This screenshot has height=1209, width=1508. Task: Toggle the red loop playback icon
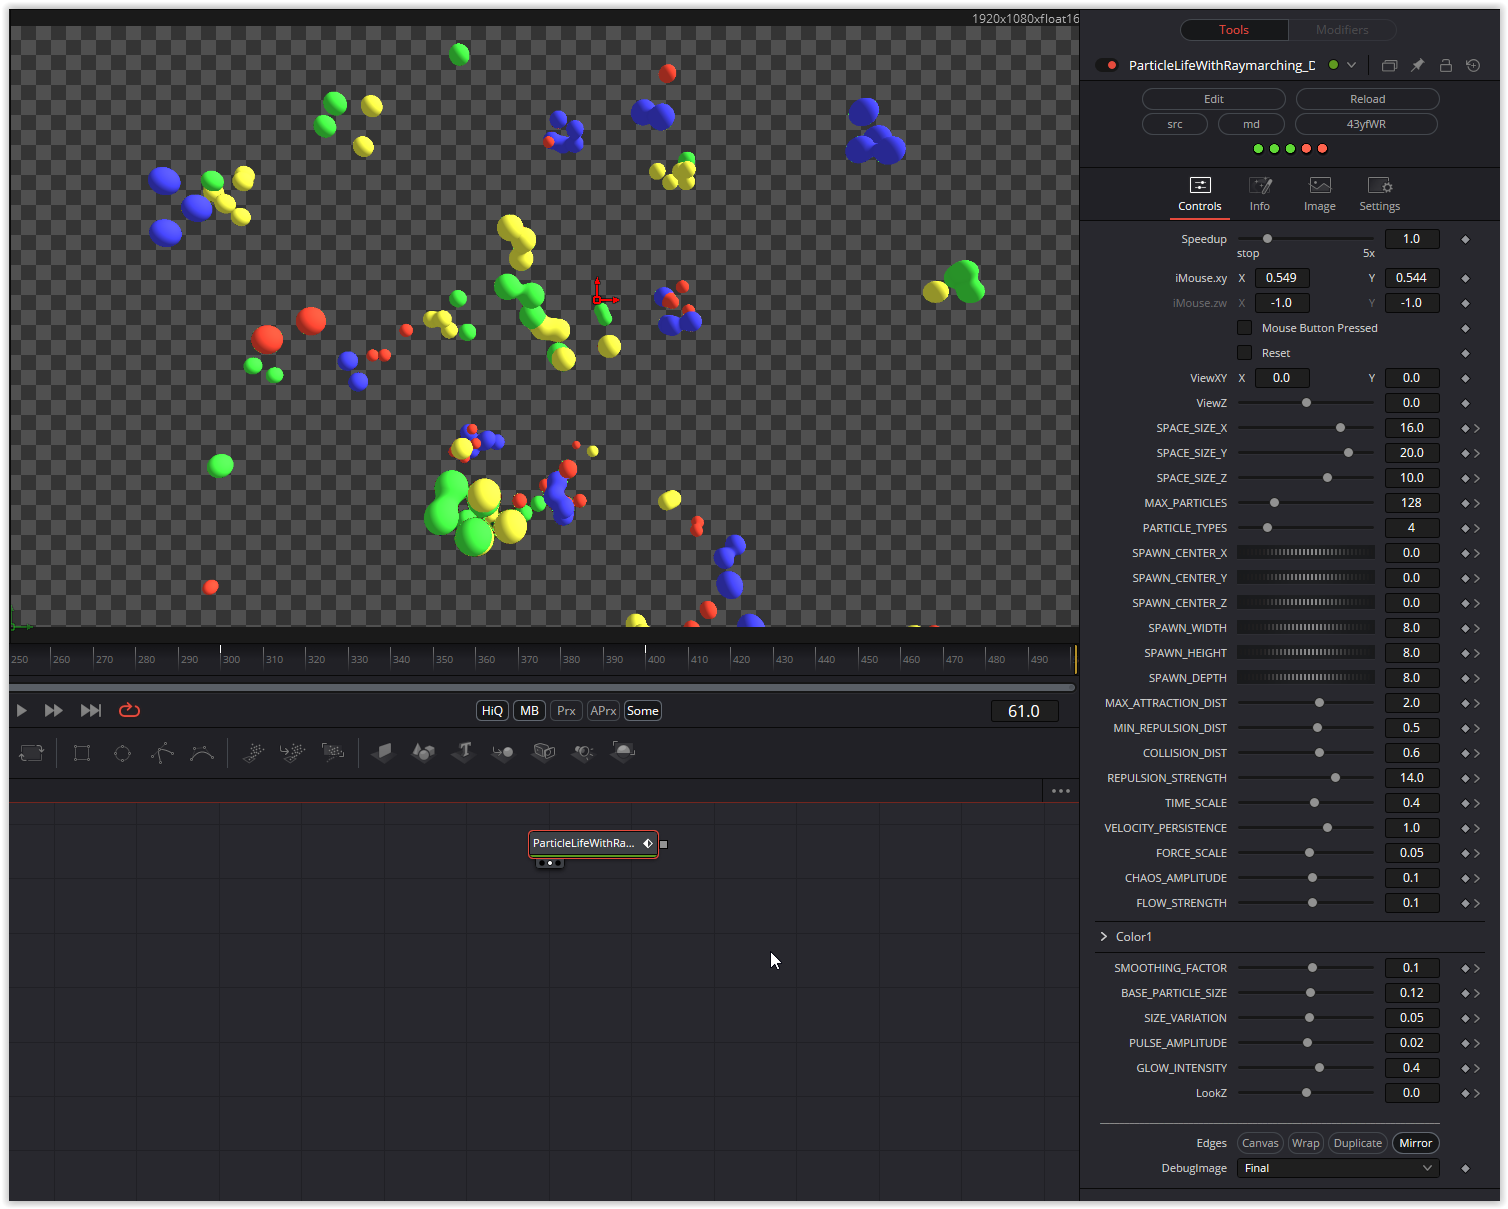(130, 710)
